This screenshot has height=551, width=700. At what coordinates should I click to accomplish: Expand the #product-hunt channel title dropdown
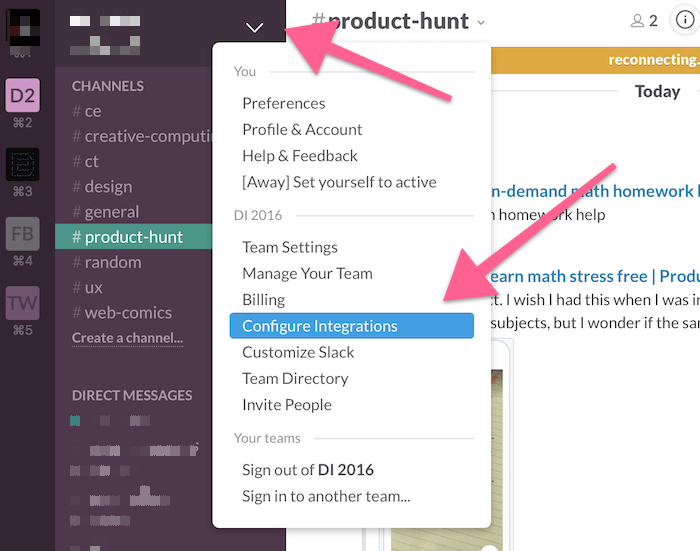[481, 22]
